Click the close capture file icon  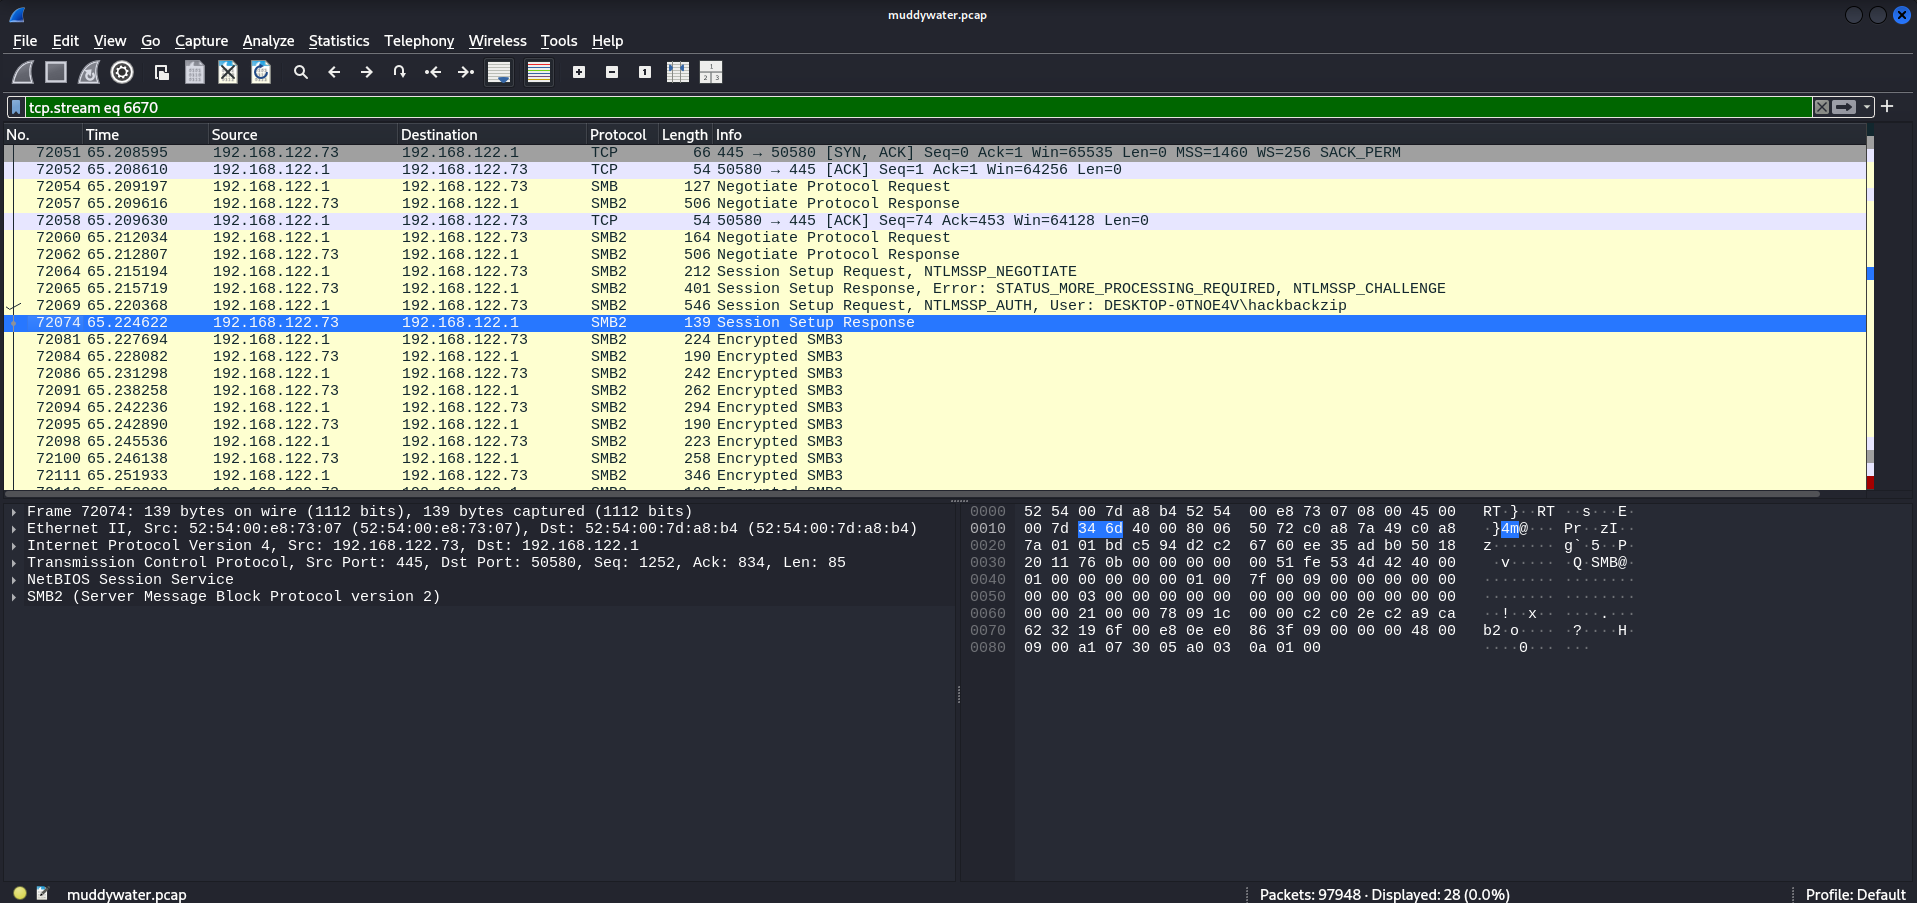click(x=228, y=72)
